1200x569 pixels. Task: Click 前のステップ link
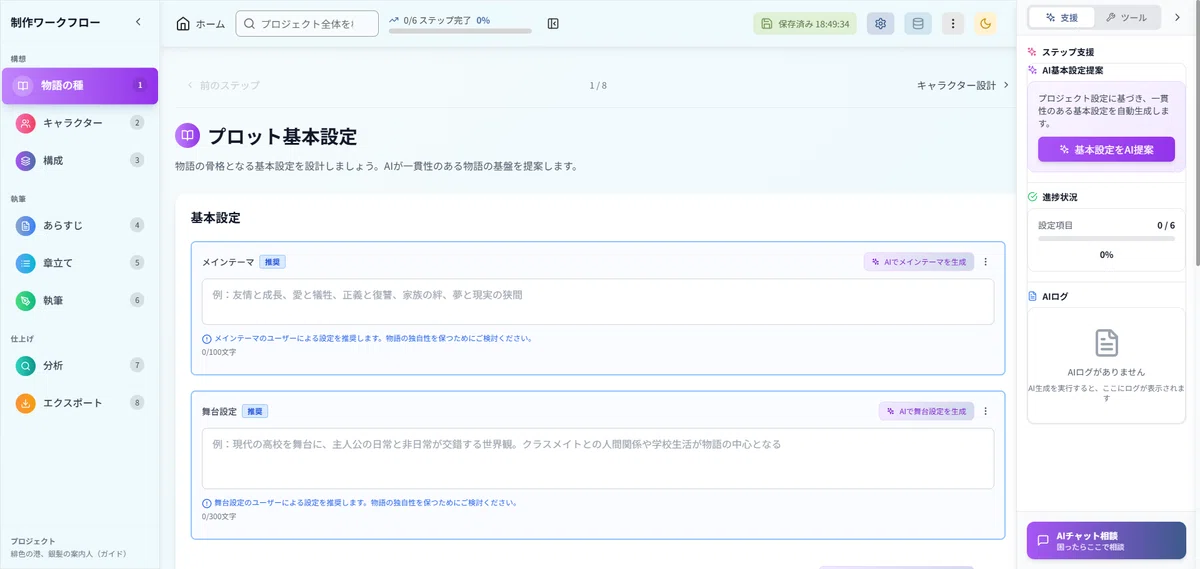coord(223,85)
